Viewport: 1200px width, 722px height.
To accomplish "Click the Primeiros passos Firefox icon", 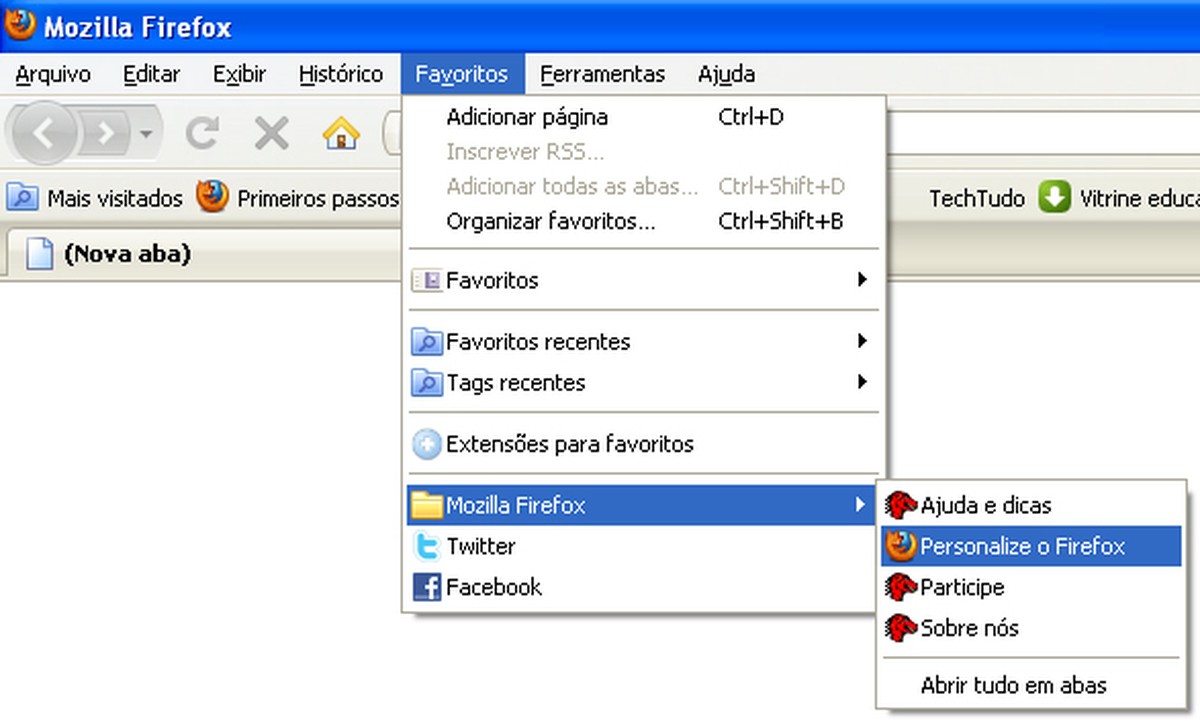I will pos(212,197).
